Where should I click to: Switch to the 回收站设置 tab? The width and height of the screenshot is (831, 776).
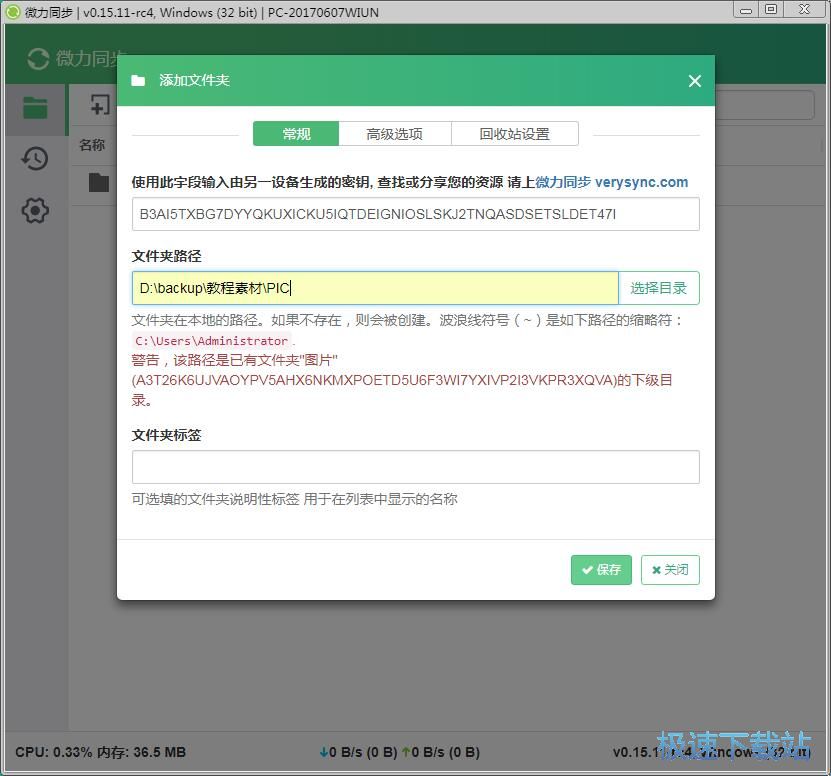coord(515,134)
